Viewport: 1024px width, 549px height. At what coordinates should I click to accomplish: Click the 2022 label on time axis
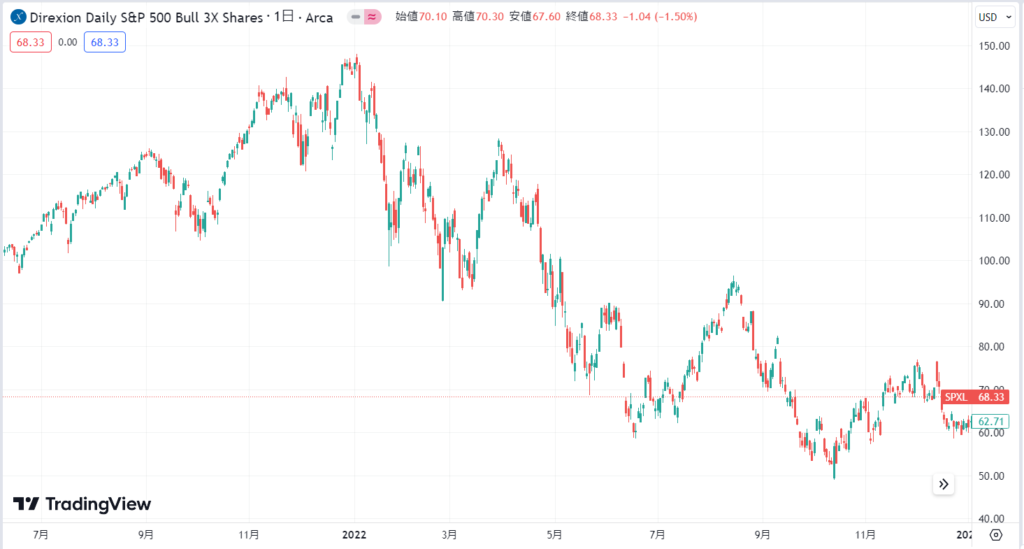pos(355,535)
